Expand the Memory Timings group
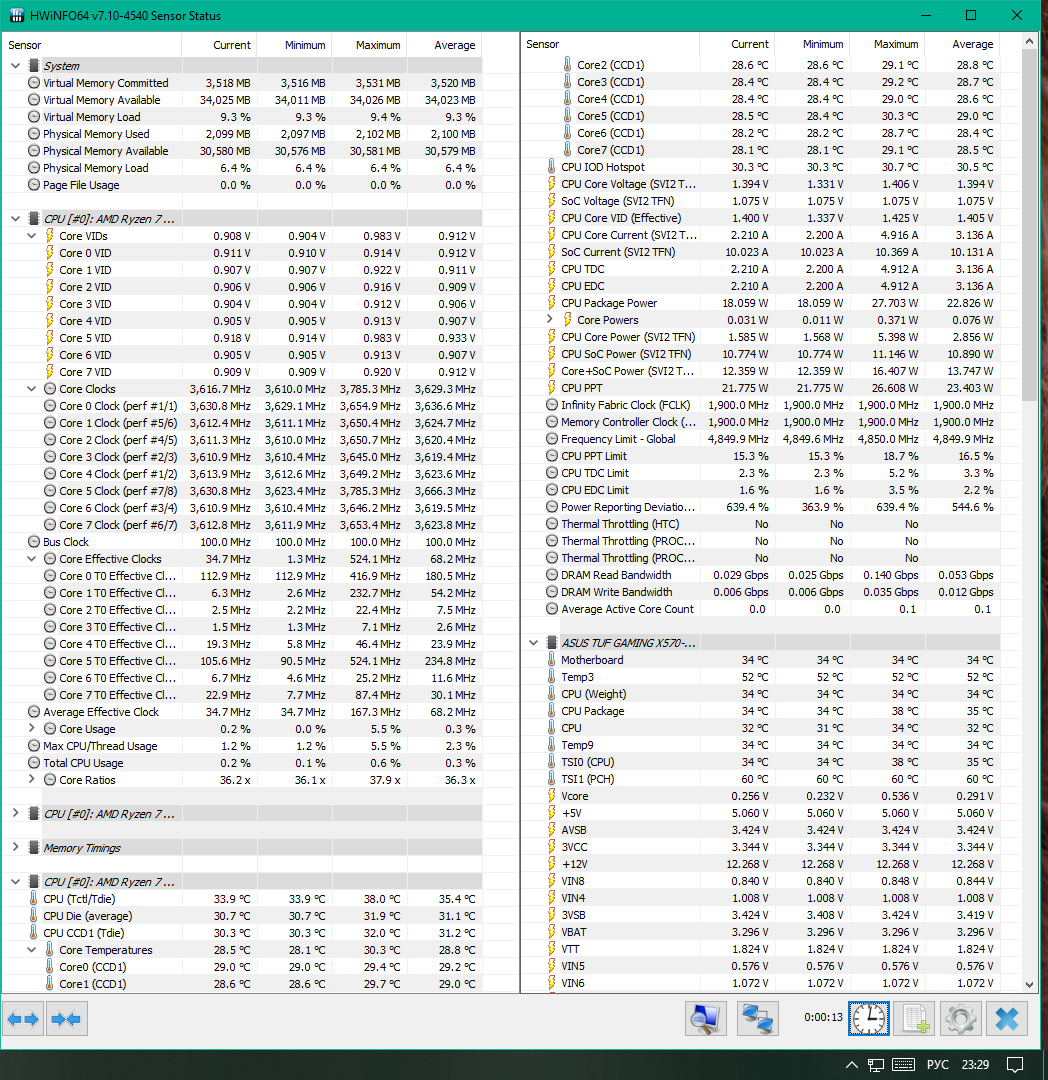This screenshot has width=1048, height=1080. tap(15, 847)
